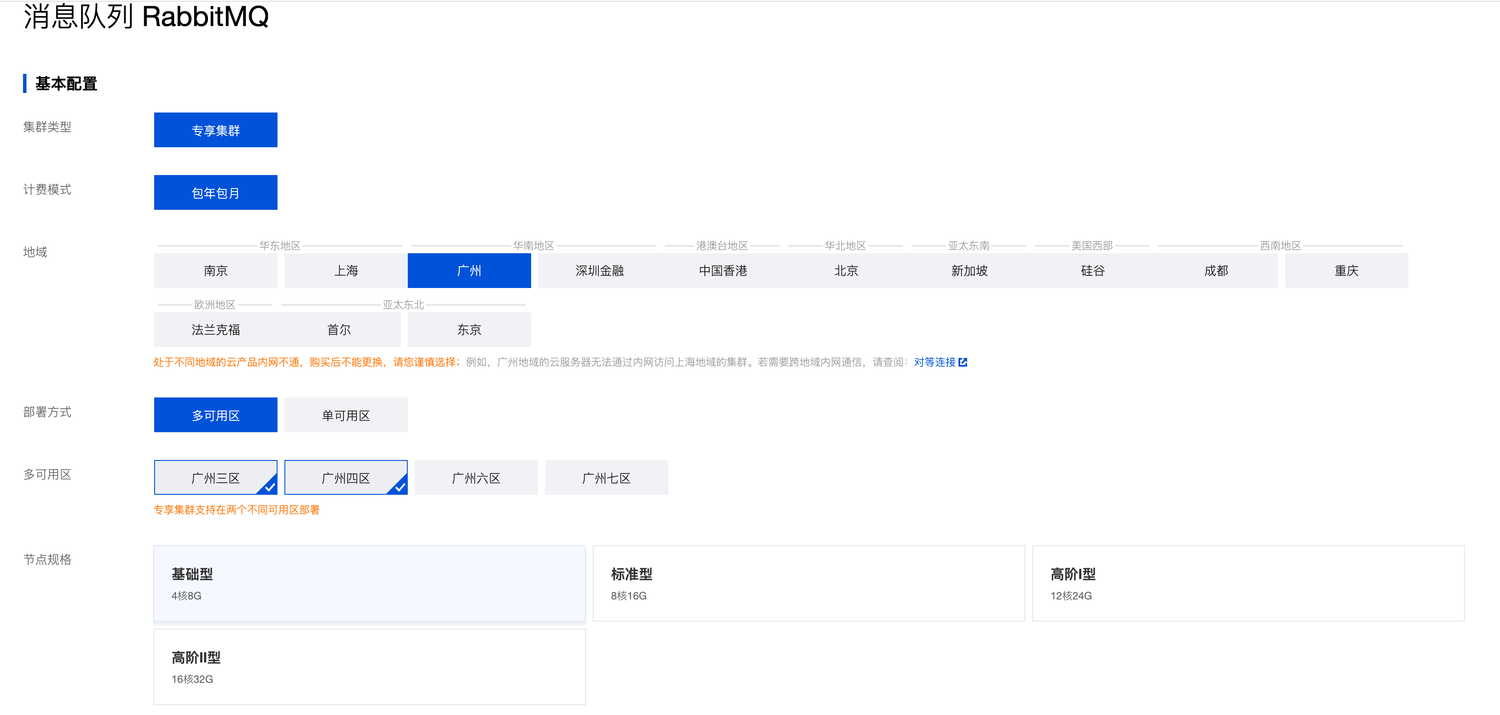Click the 港澳台地区 region group label
1500x715 pixels.
click(722, 245)
